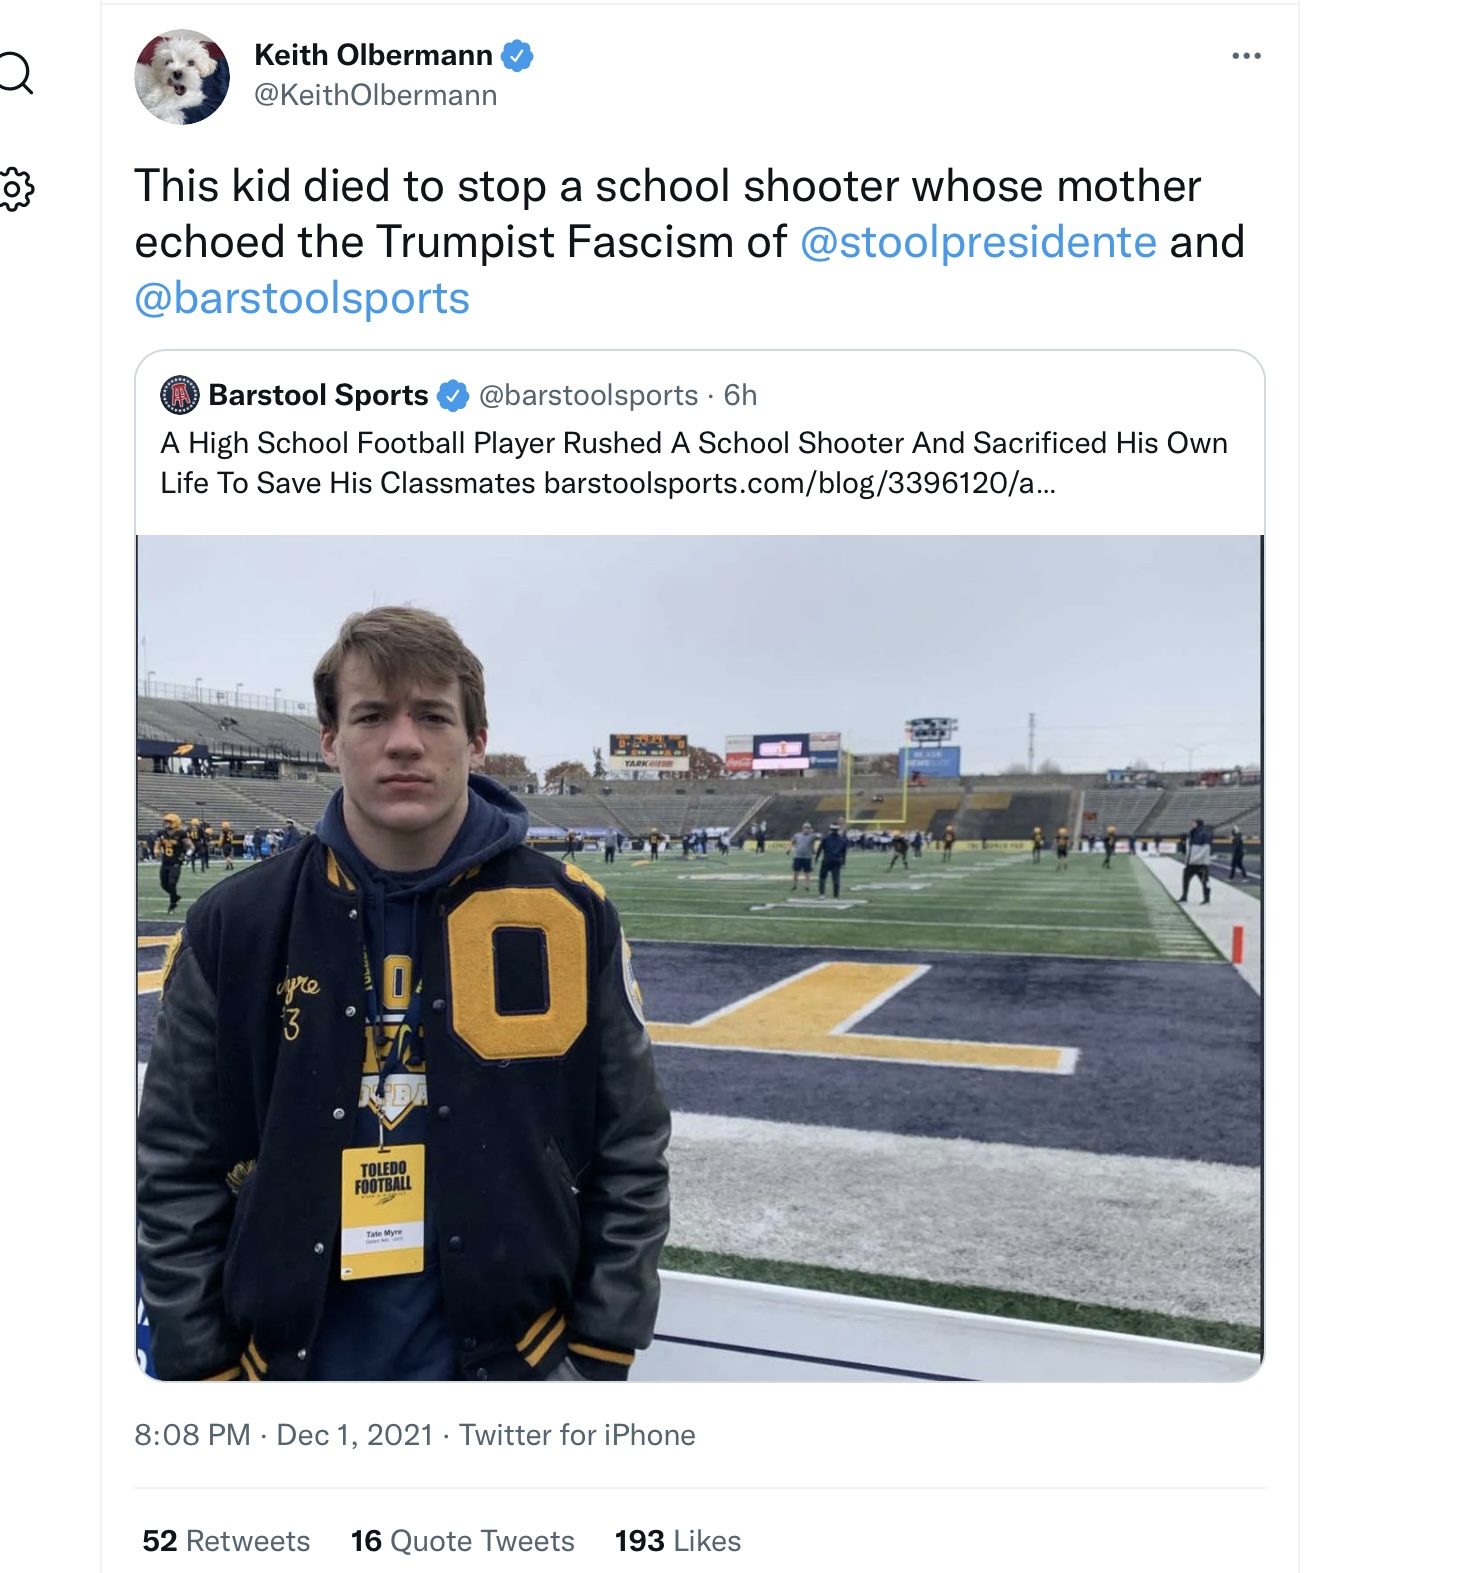Open the search icon in sidebar
This screenshot has width=1463, height=1573.
15,73
